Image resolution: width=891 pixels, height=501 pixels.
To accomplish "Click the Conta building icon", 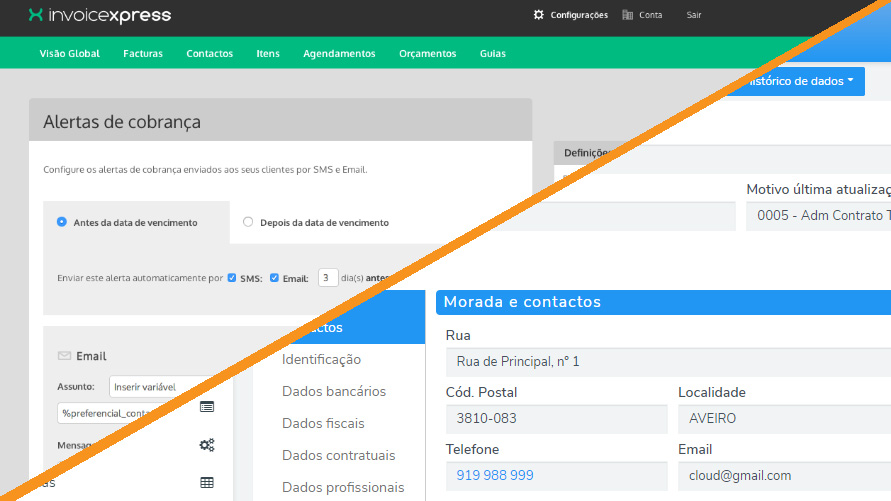I will coord(628,15).
